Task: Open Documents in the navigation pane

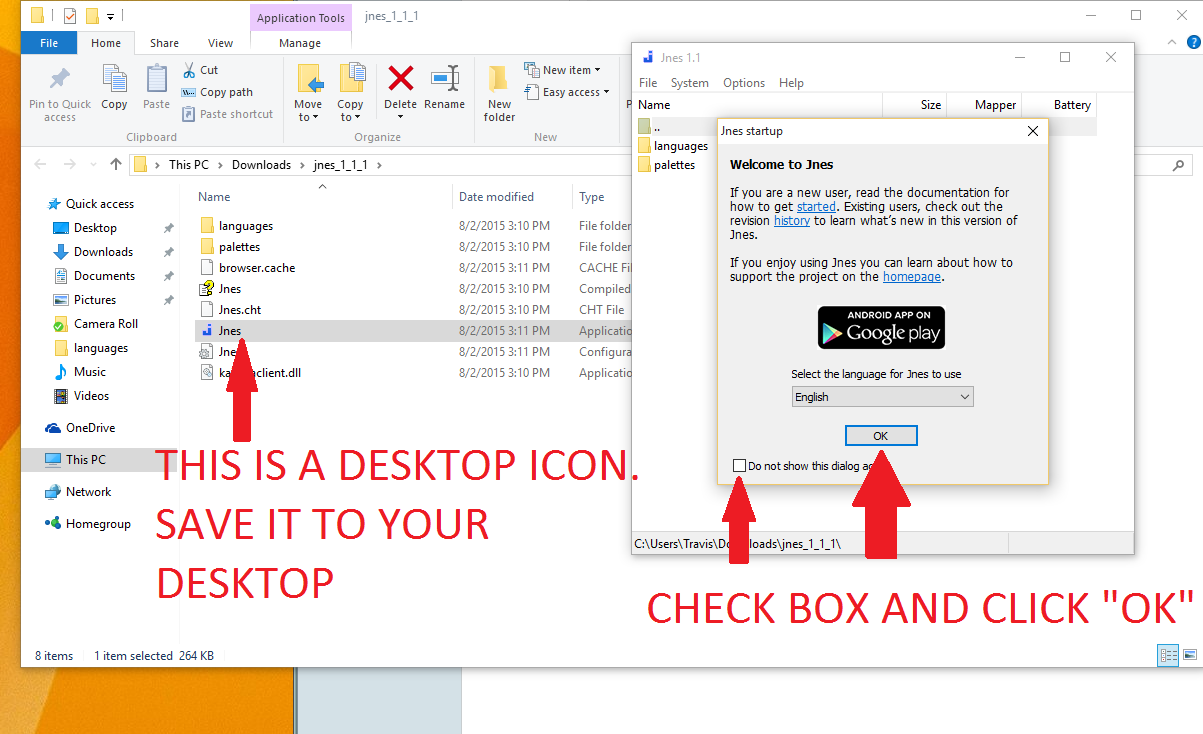Action: click(104, 276)
